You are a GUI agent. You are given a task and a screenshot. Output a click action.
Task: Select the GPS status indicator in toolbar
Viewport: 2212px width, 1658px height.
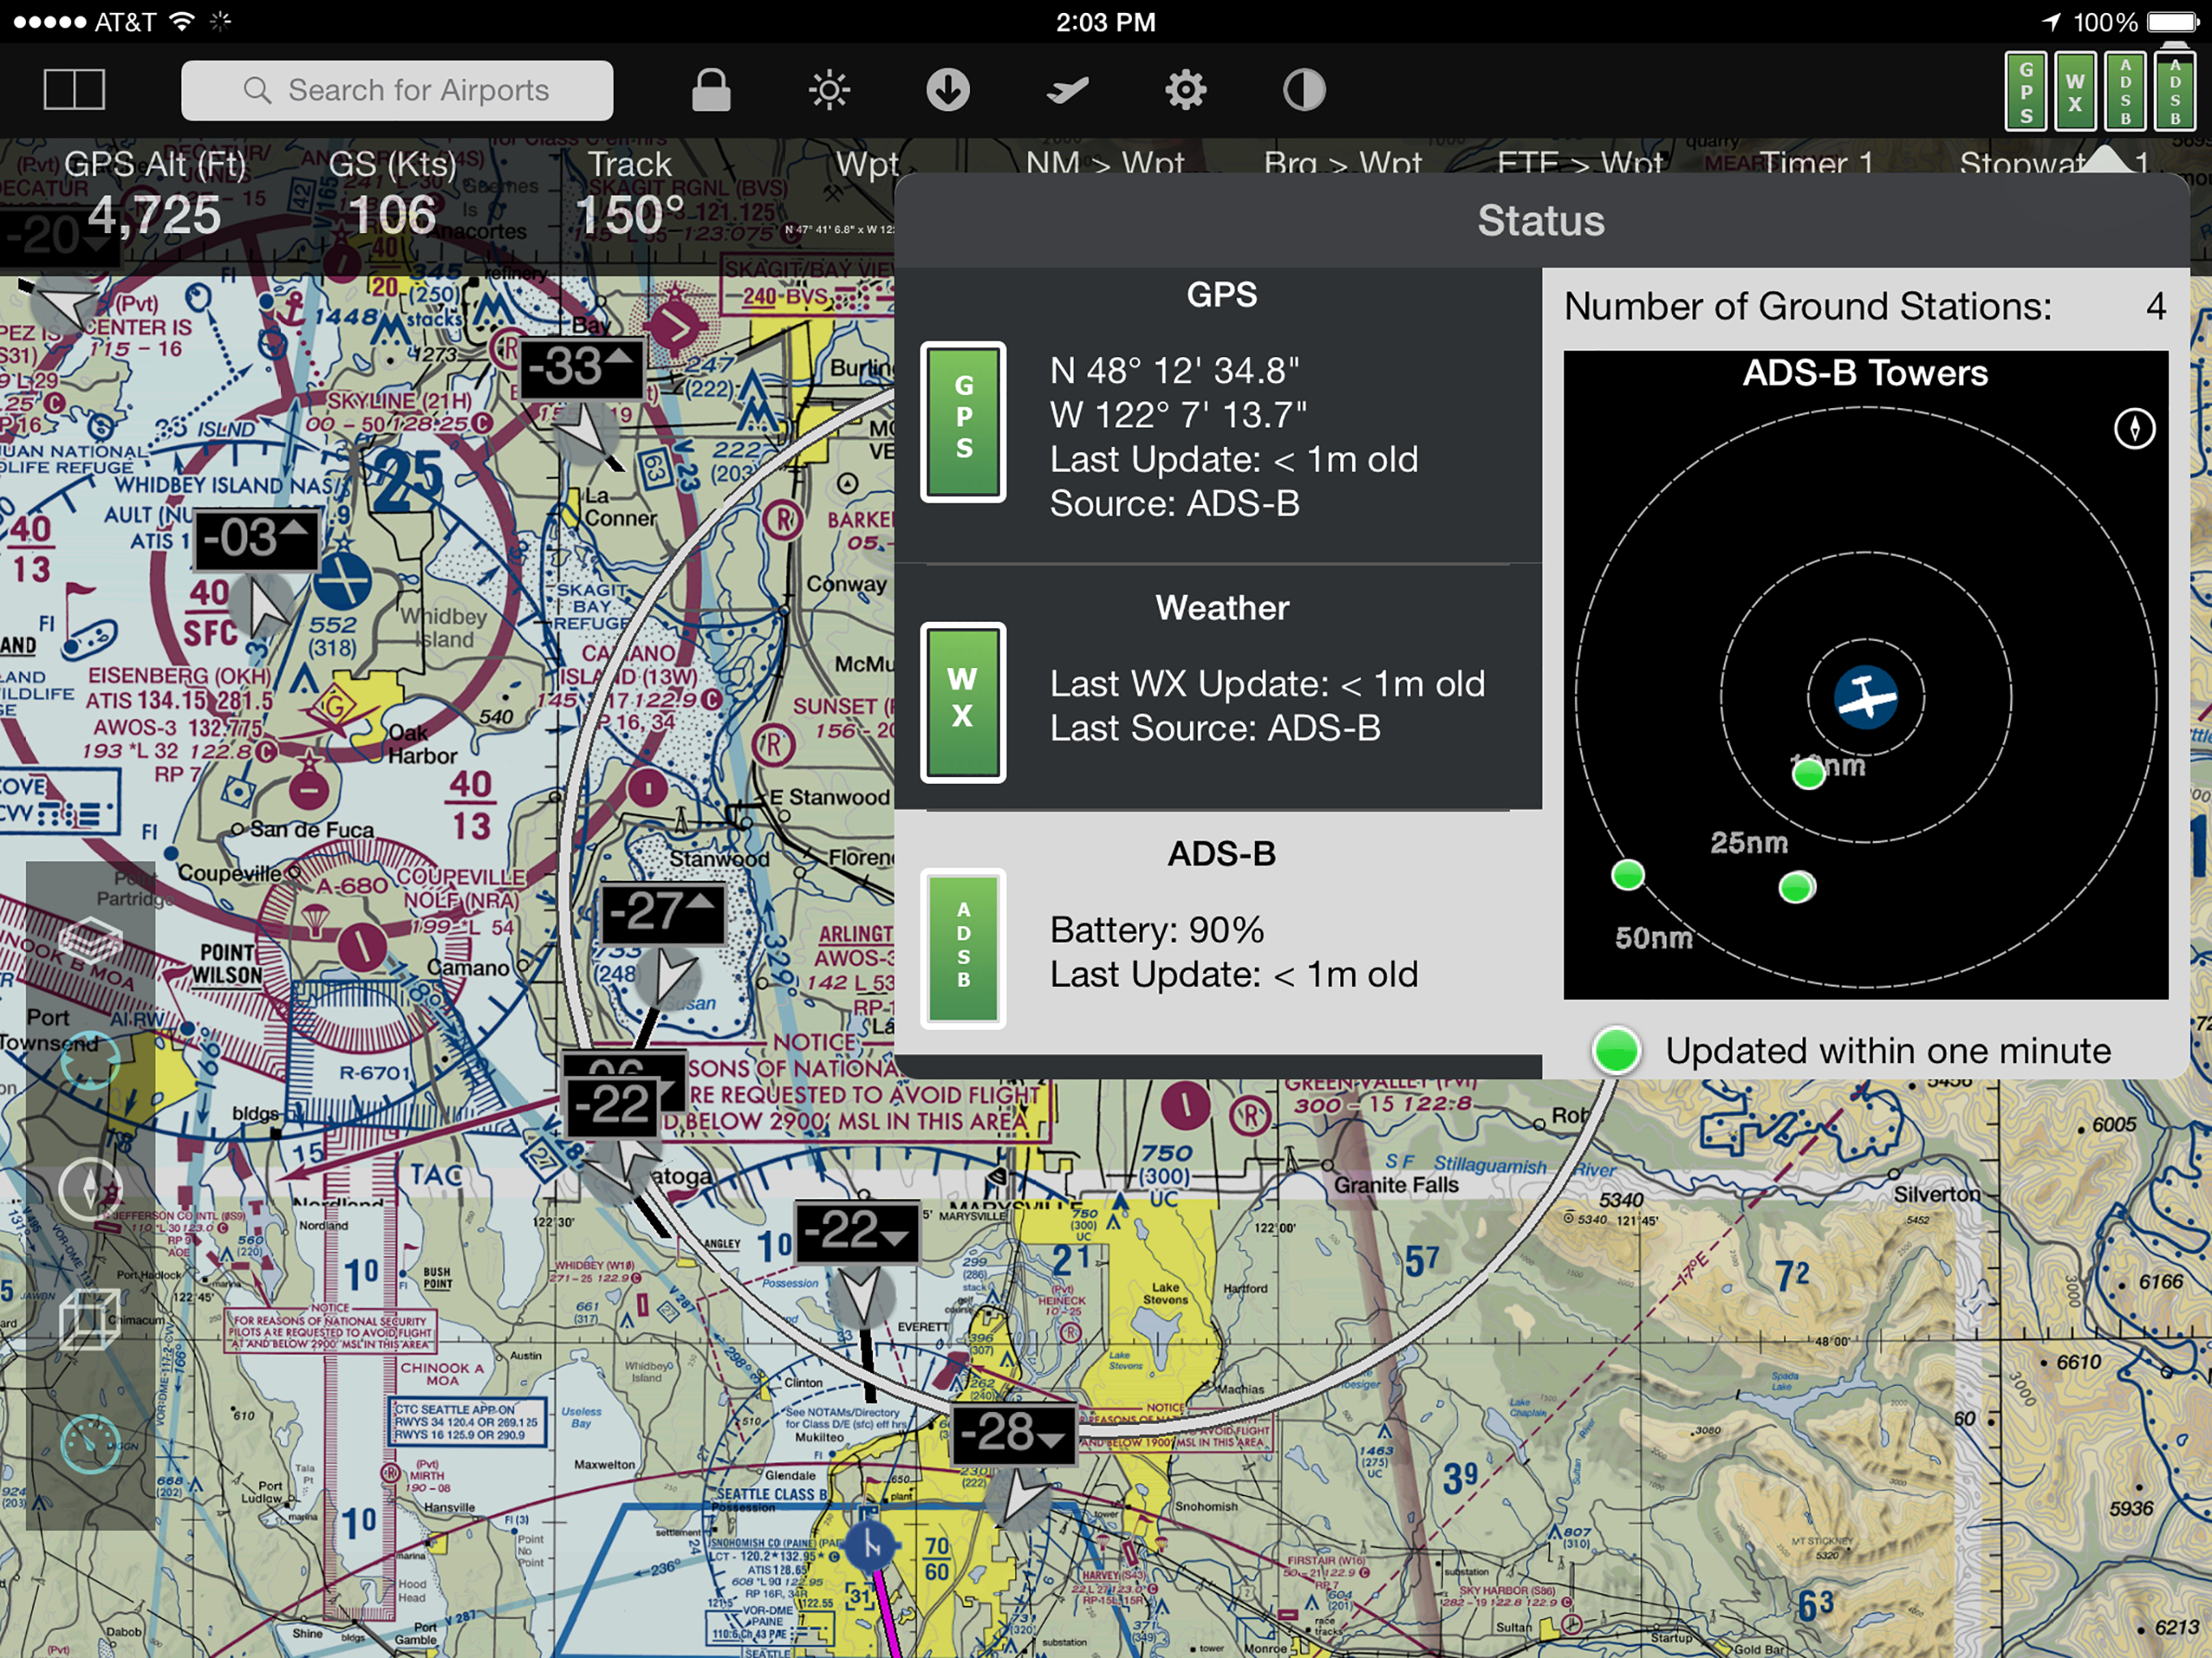2026,92
